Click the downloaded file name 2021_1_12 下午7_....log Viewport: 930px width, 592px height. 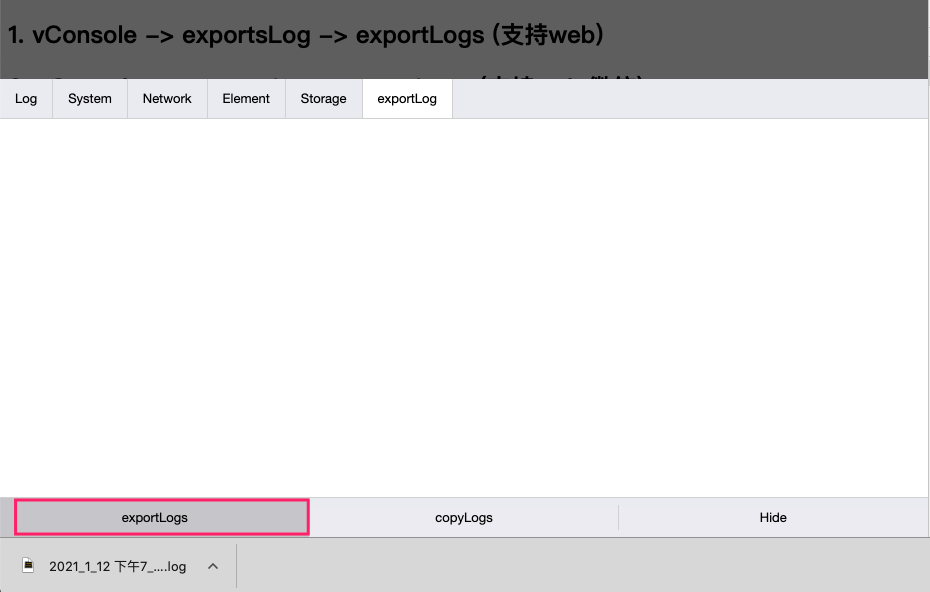click(117, 566)
